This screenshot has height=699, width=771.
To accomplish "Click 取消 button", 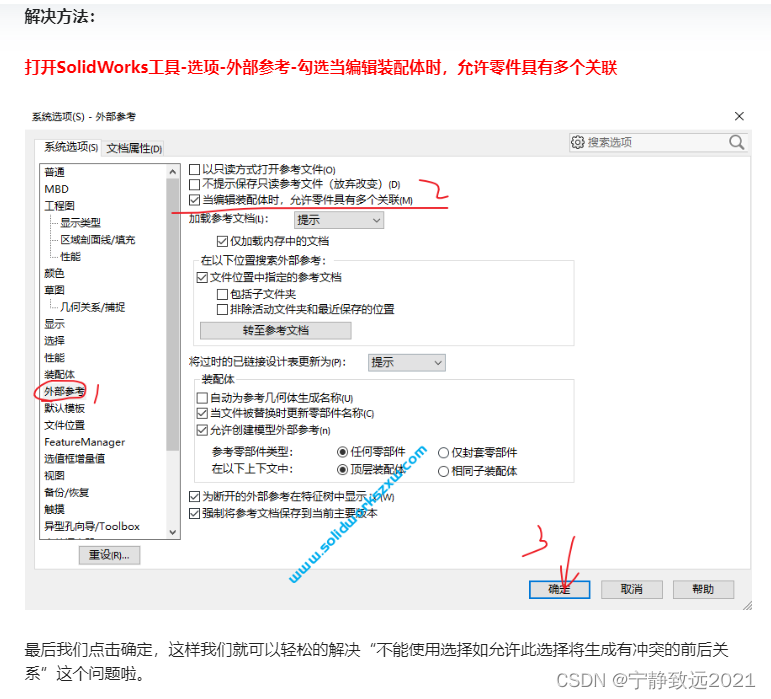I will coord(631,589).
